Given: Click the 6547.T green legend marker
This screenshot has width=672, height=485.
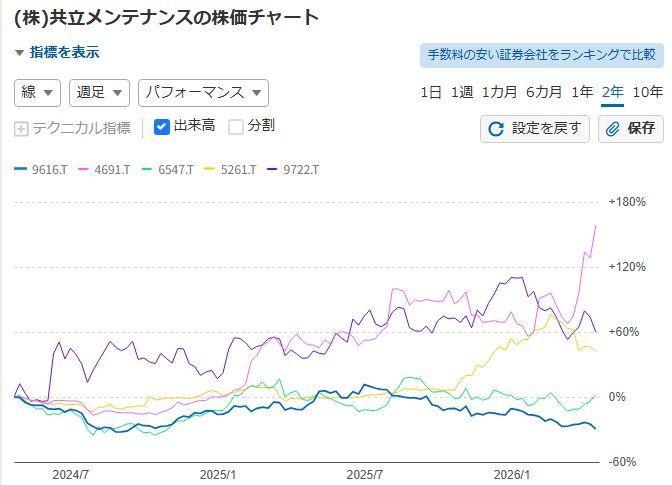Looking at the screenshot, I should pyautogui.click(x=146, y=170).
